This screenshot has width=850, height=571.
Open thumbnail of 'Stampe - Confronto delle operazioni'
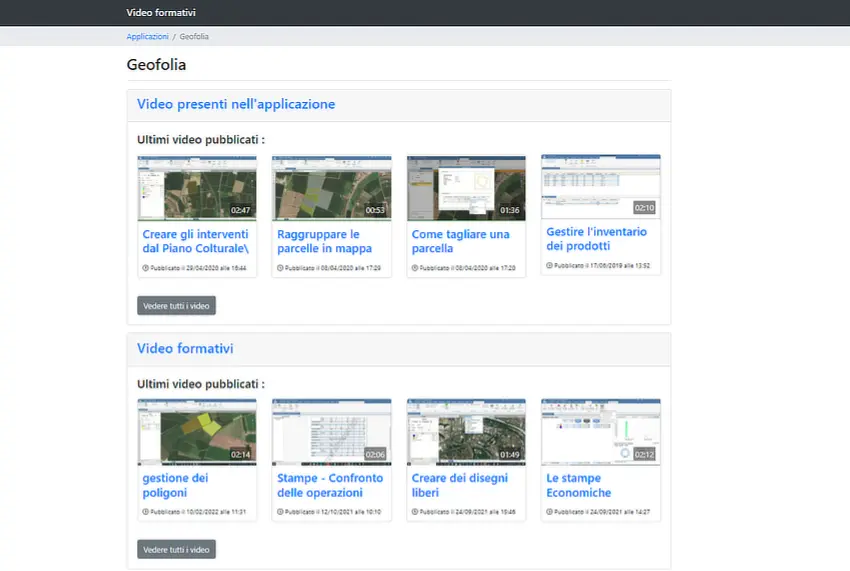click(331, 432)
